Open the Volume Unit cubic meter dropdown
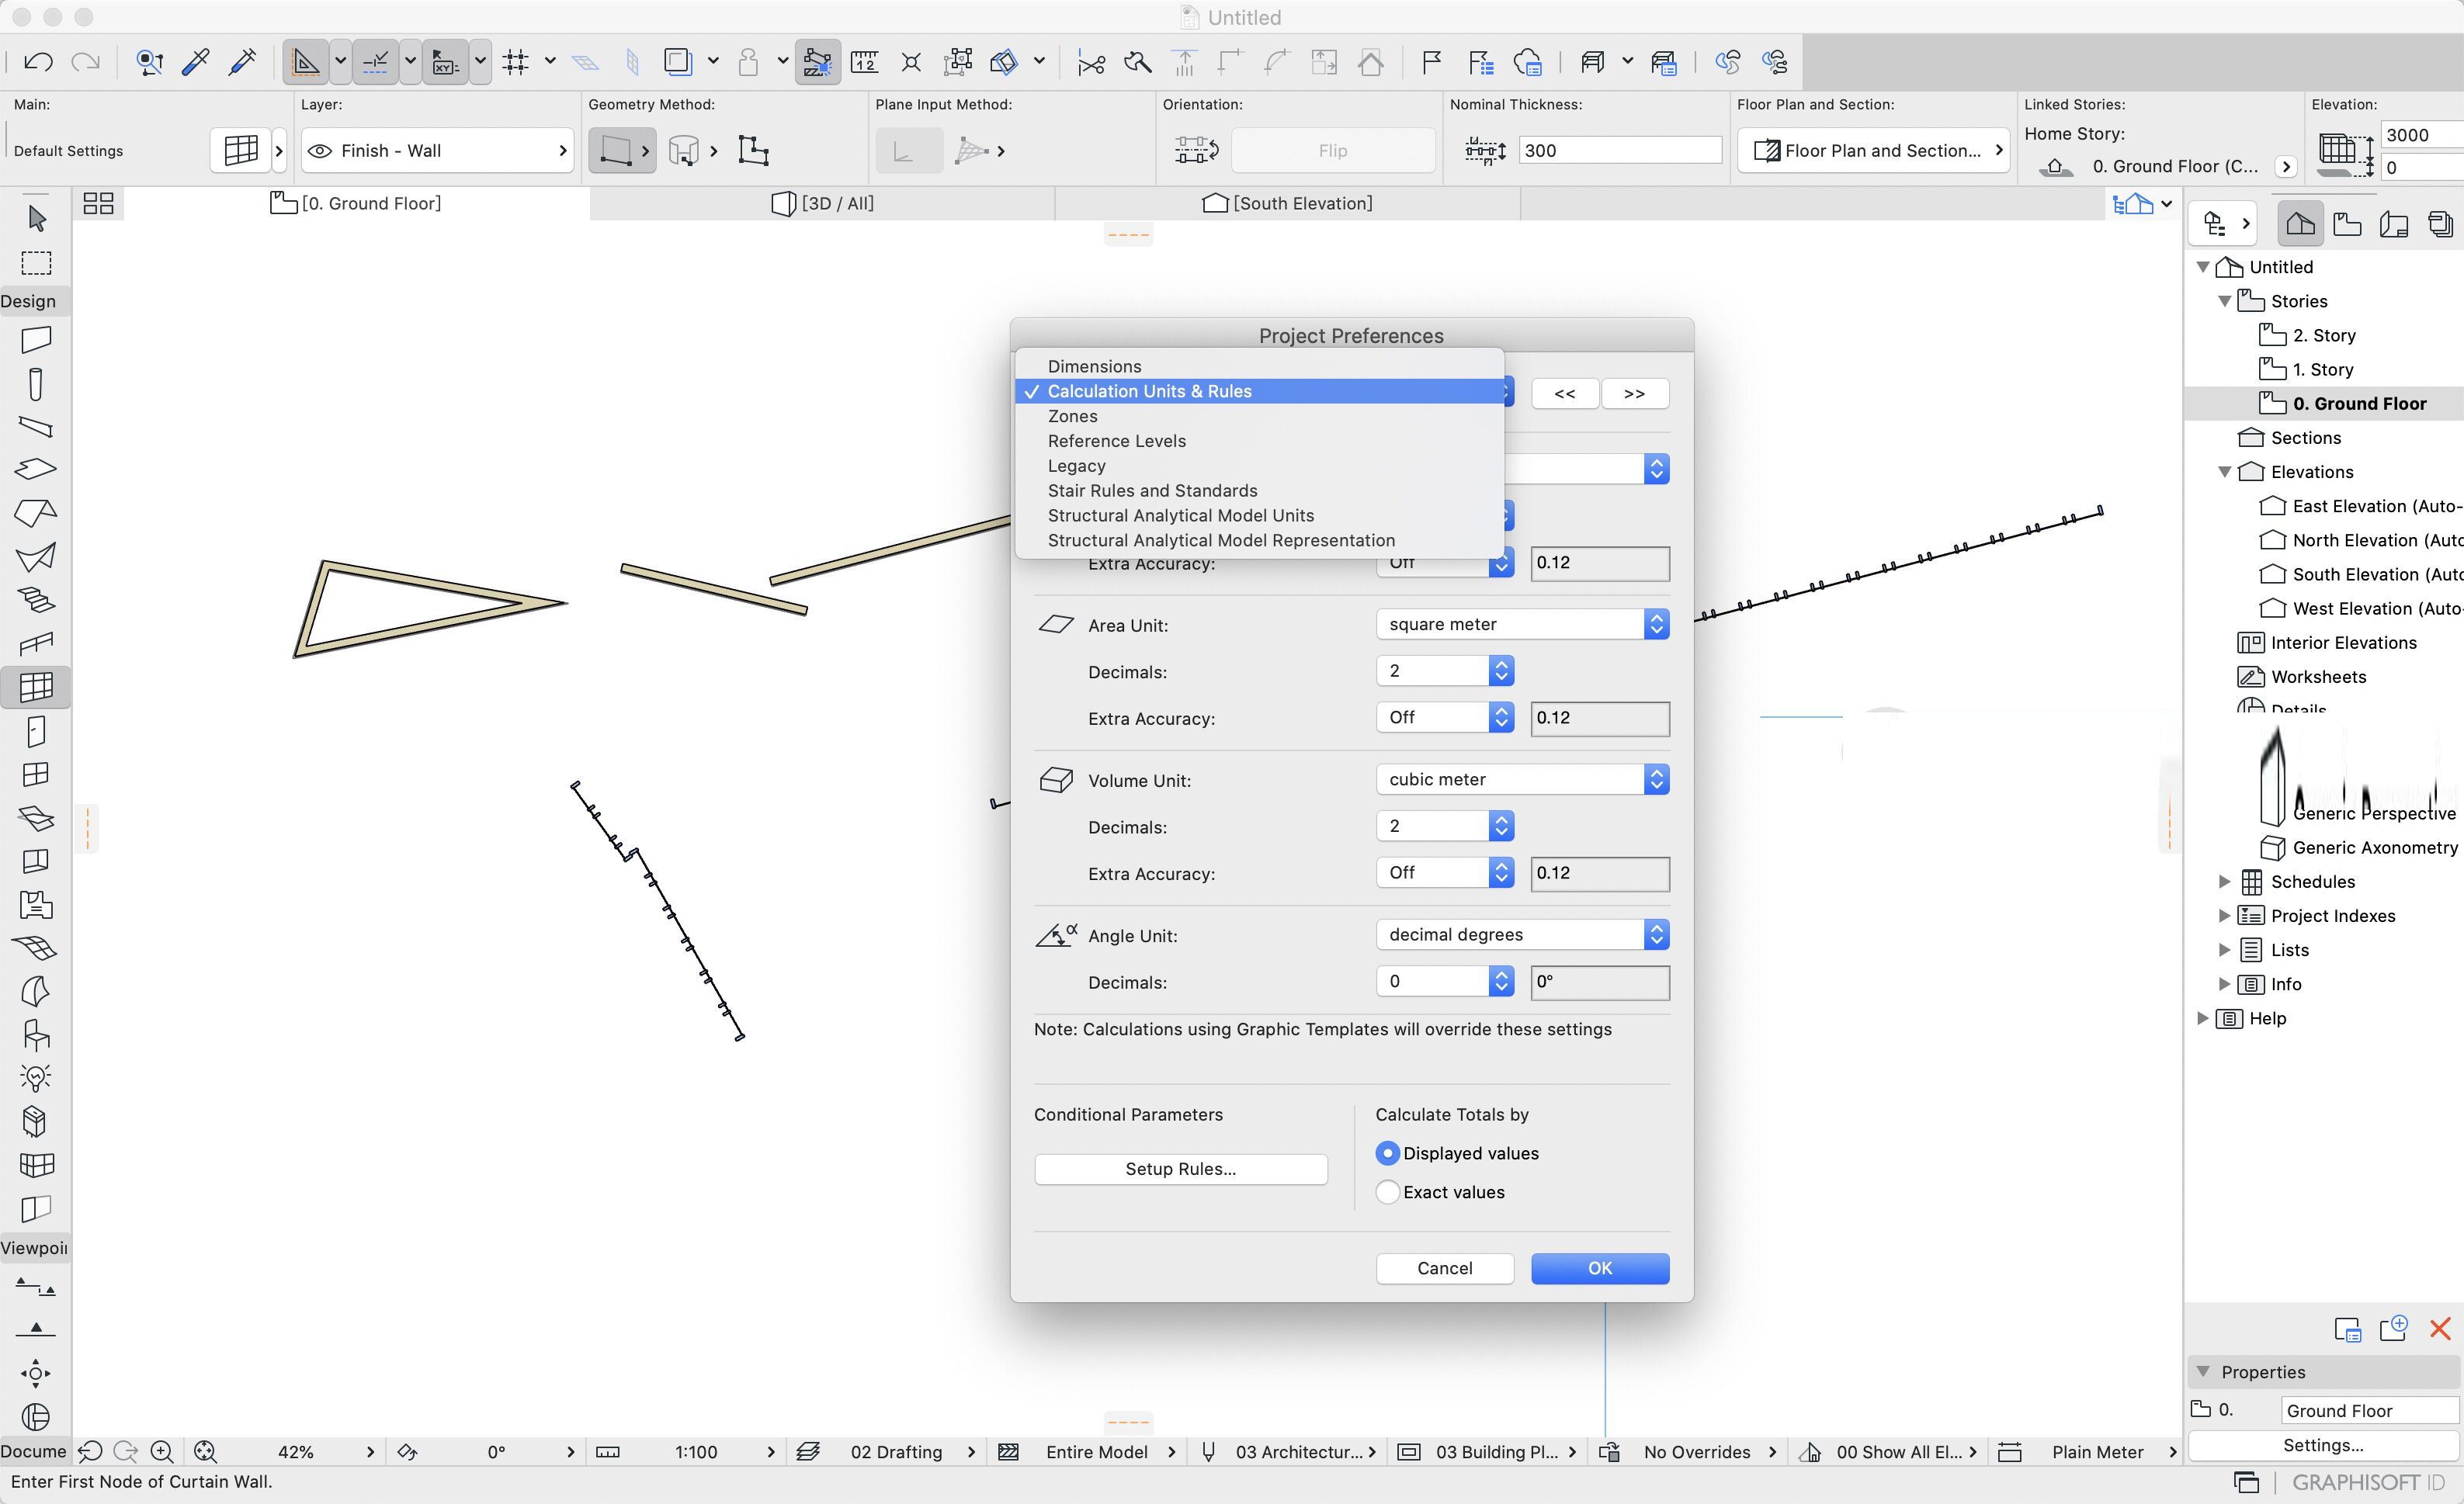 [x=1522, y=779]
